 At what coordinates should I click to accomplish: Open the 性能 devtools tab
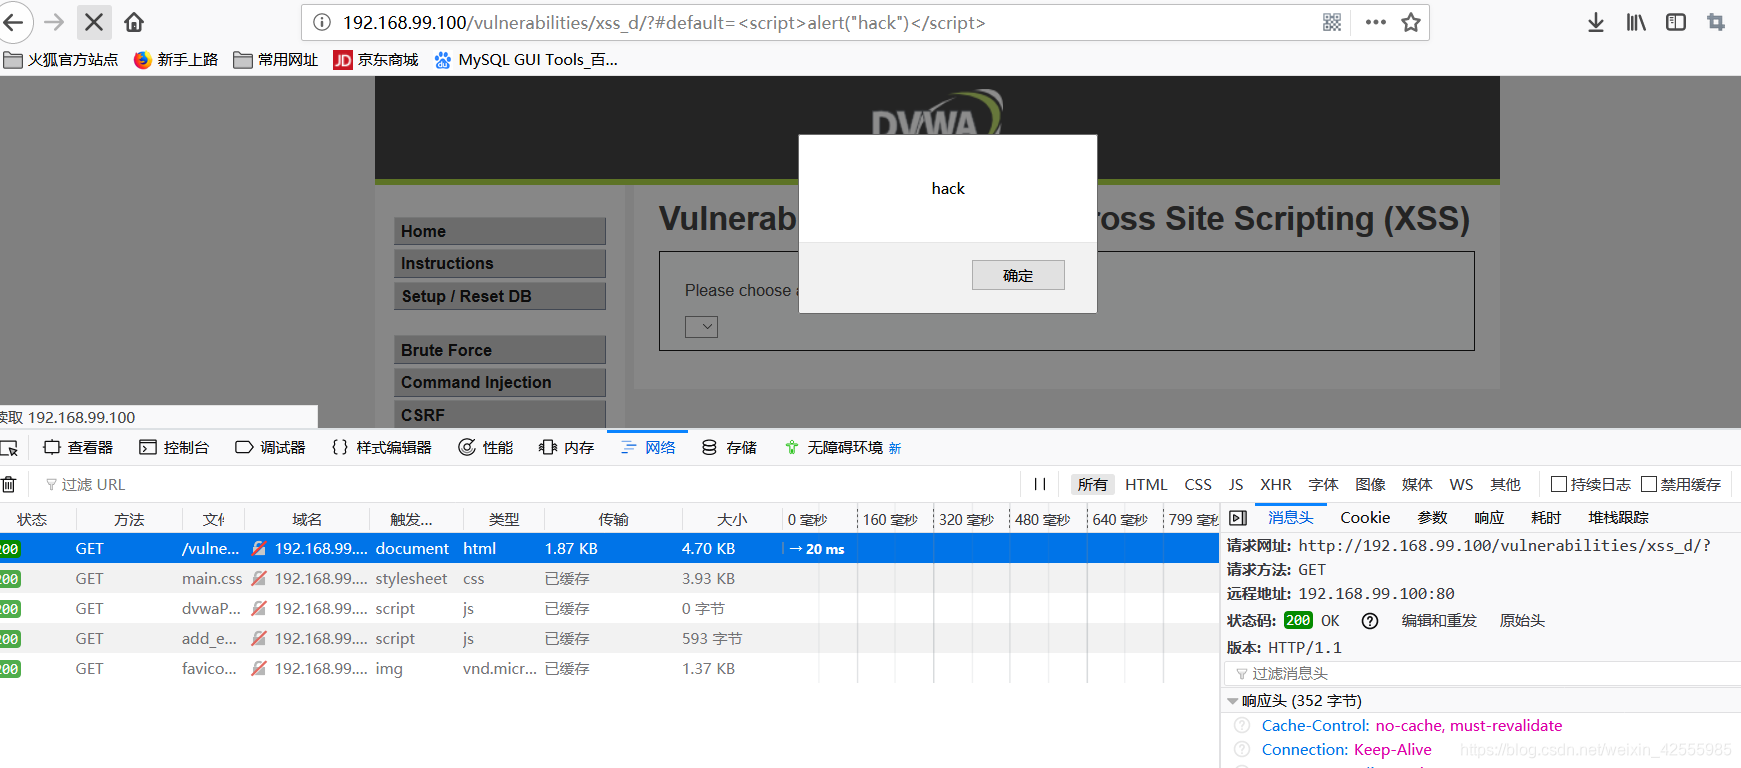coord(486,447)
